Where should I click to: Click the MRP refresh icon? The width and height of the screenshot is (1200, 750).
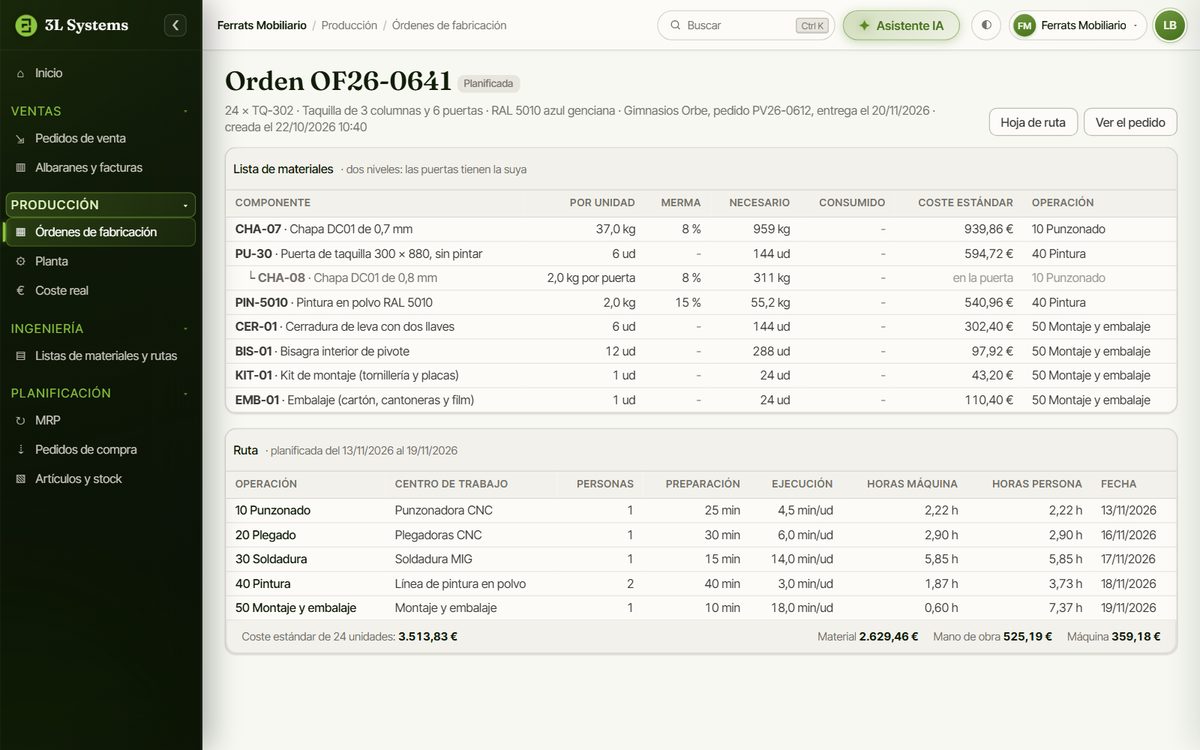[21, 420]
